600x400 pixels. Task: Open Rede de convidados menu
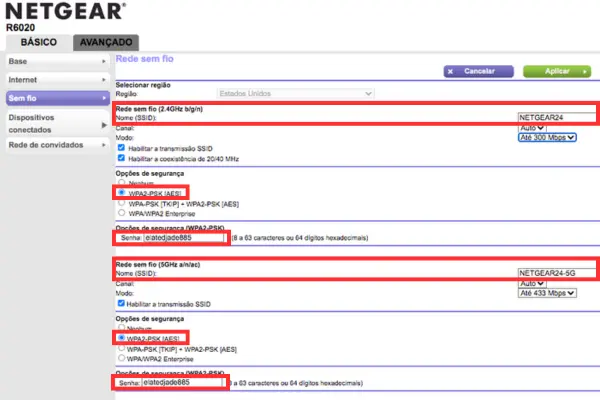pyautogui.click(x=58, y=145)
